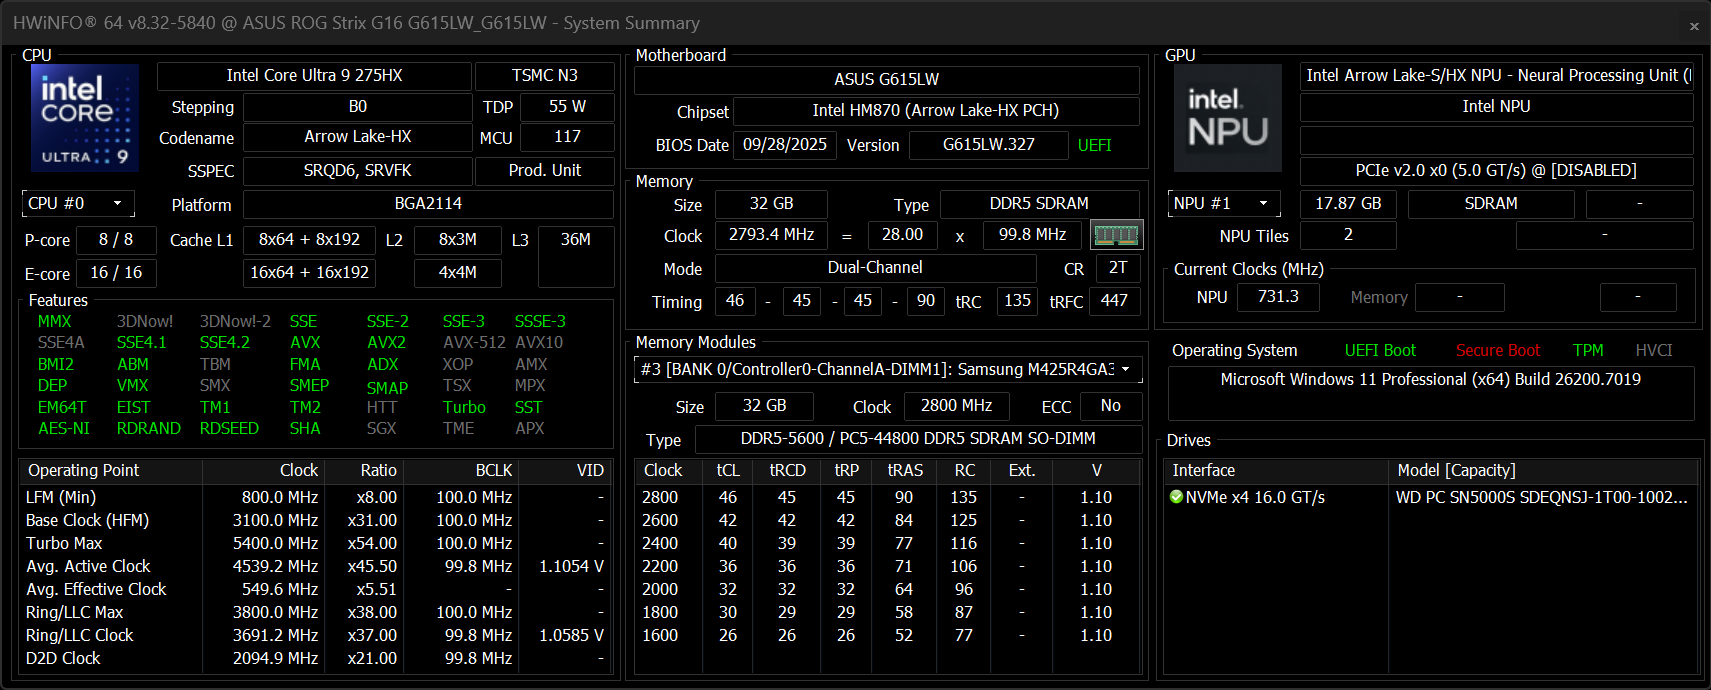This screenshot has width=1711, height=690.
Task: Select the Avg. Effective Clock row
Action: tap(315, 589)
